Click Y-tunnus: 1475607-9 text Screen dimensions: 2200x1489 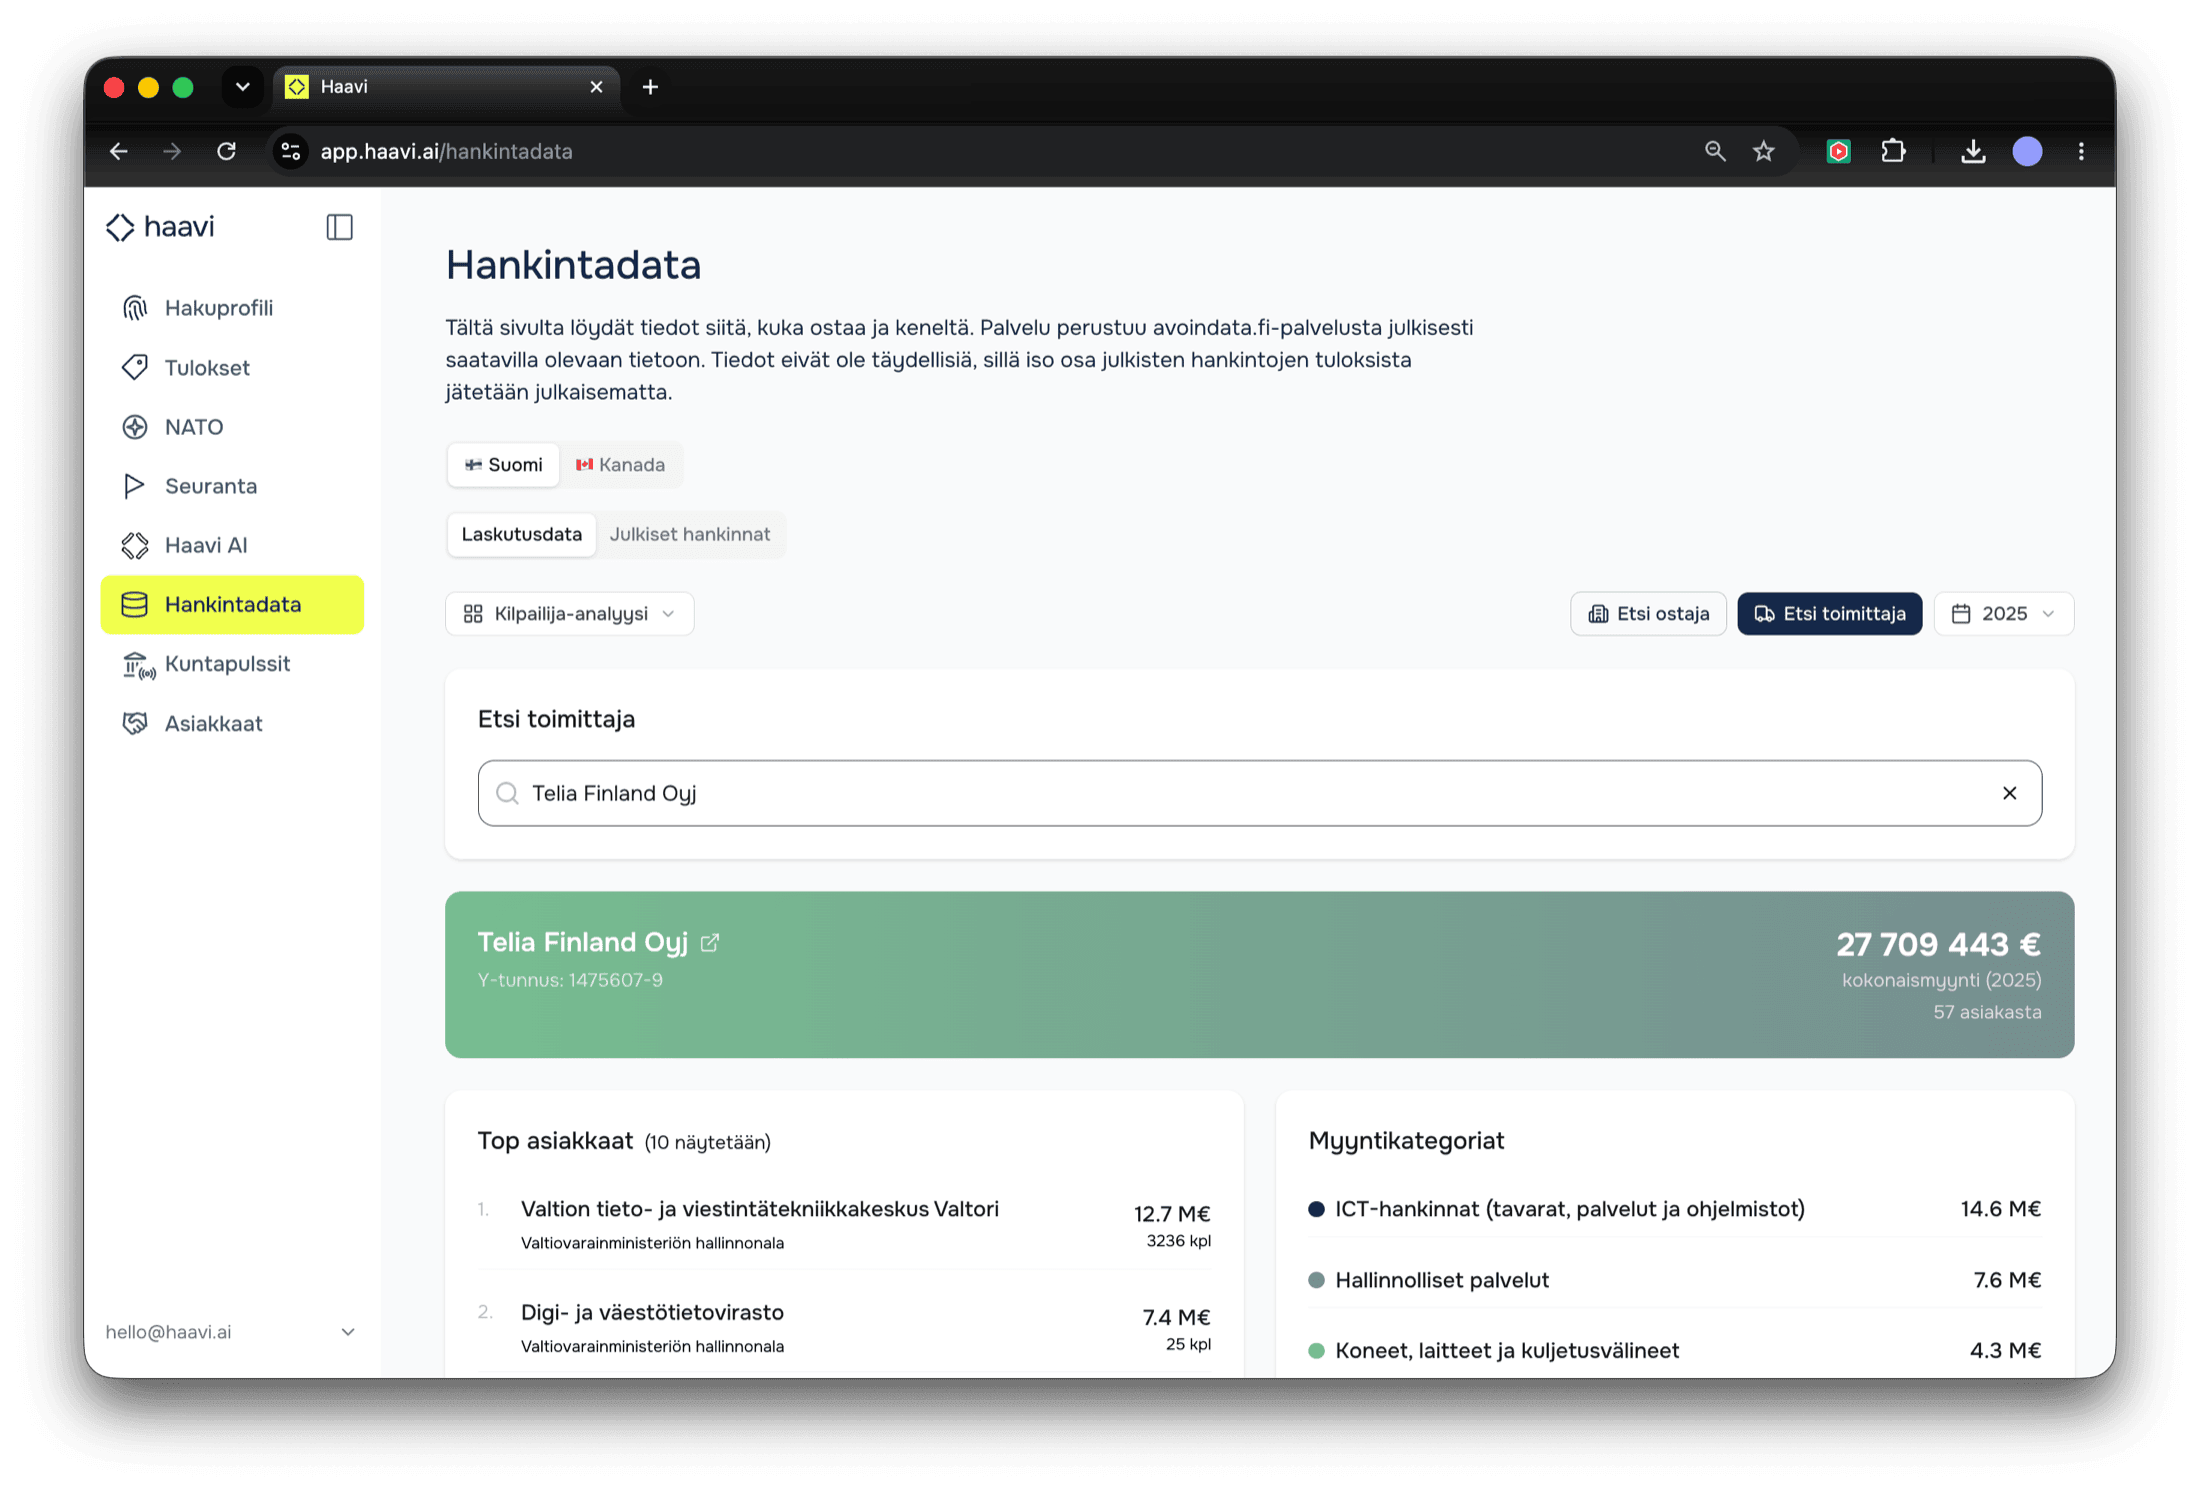click(x=570, y=980)
